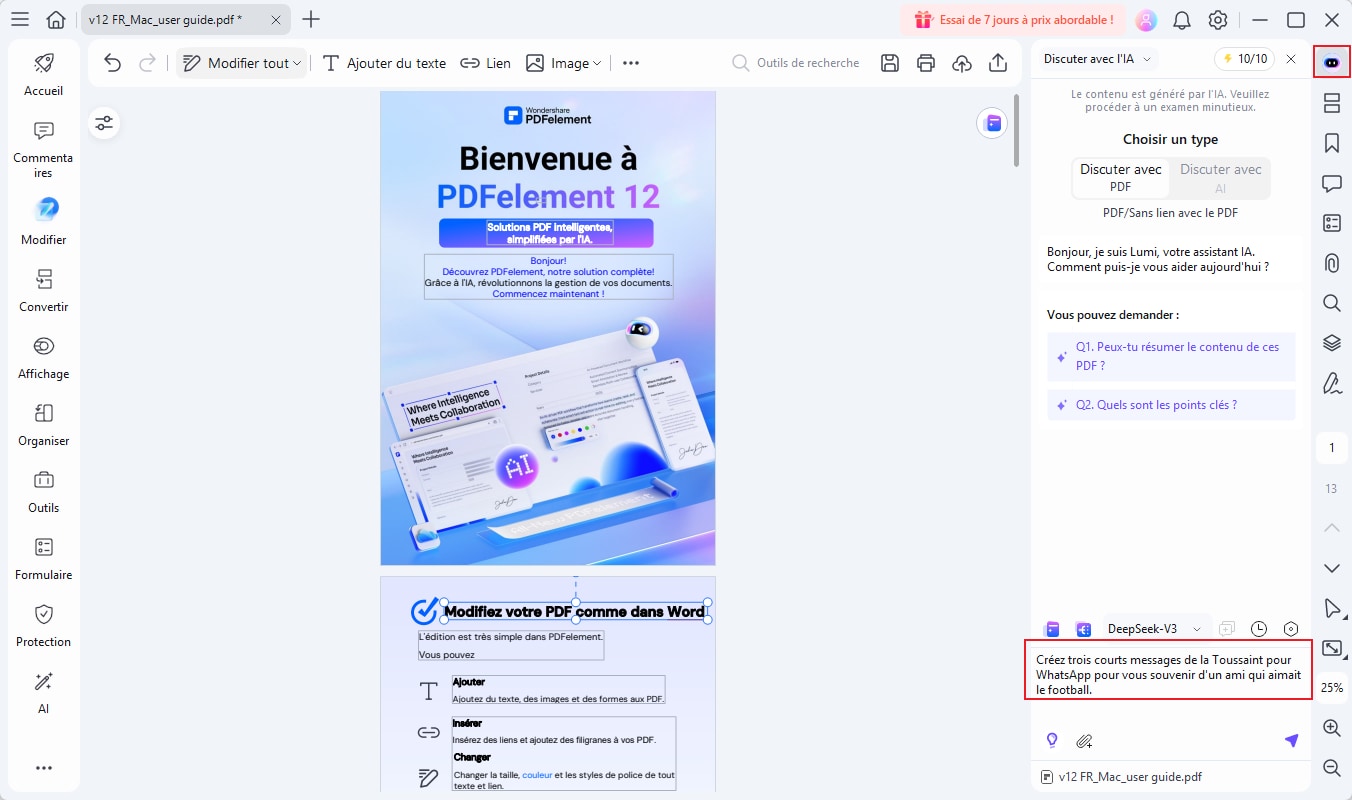Open the toolbar overflow three dots menu

[x=631, y=63]
